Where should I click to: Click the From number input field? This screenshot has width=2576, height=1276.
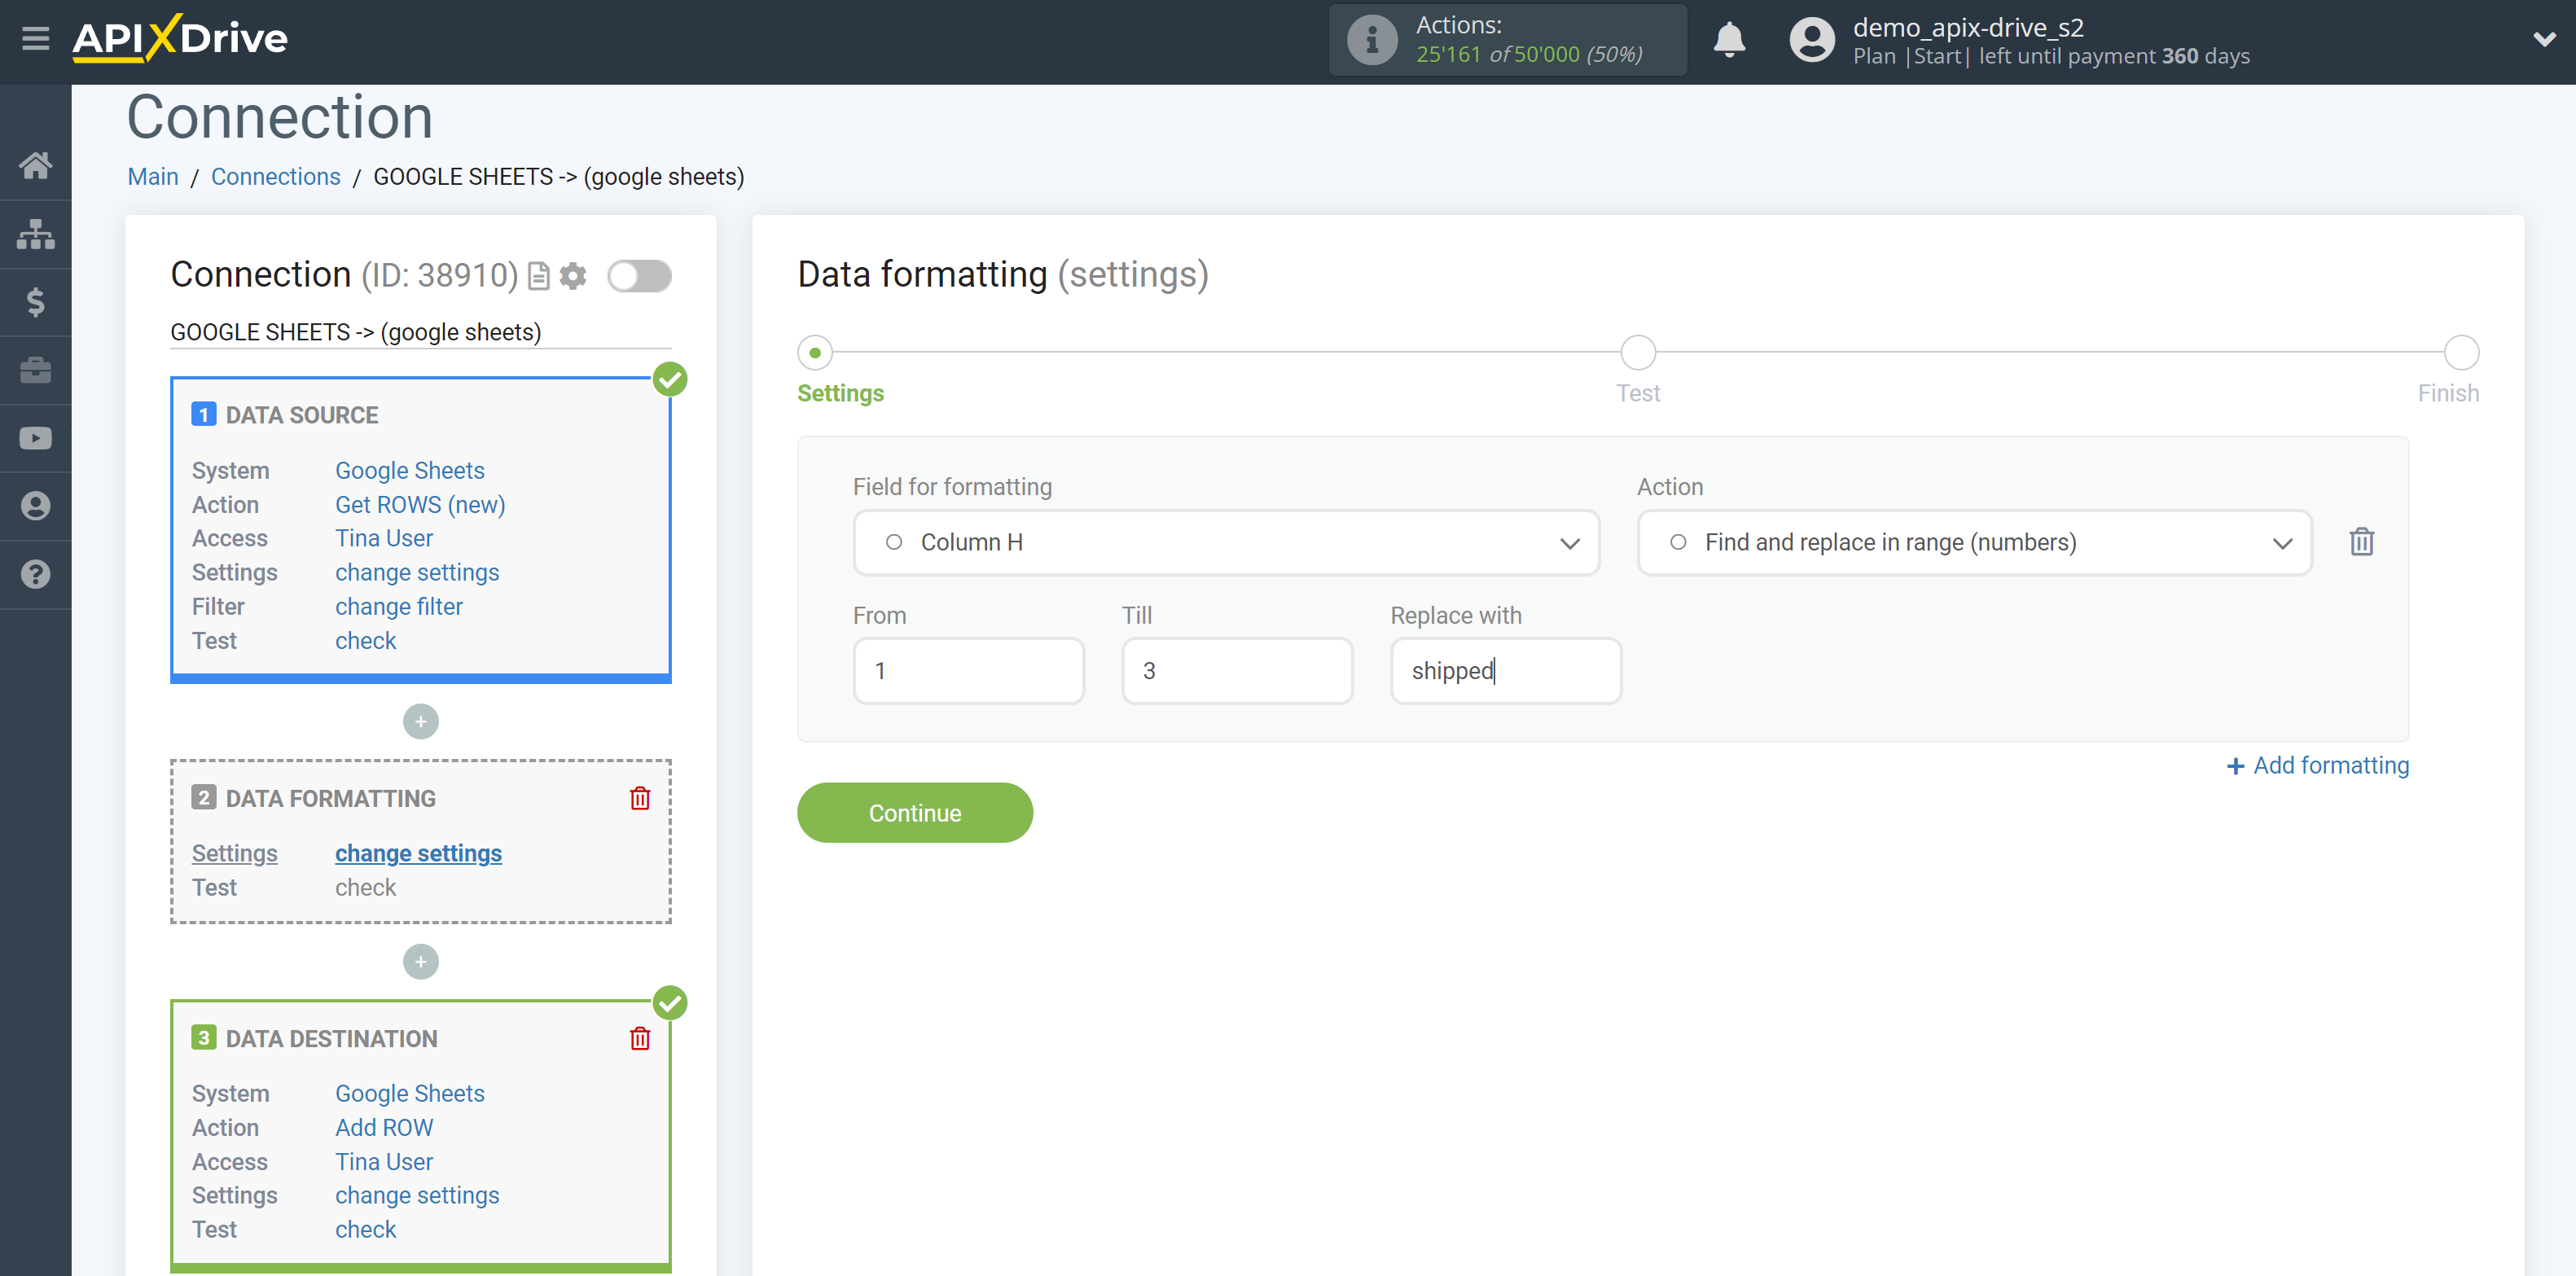click(969, 670)
